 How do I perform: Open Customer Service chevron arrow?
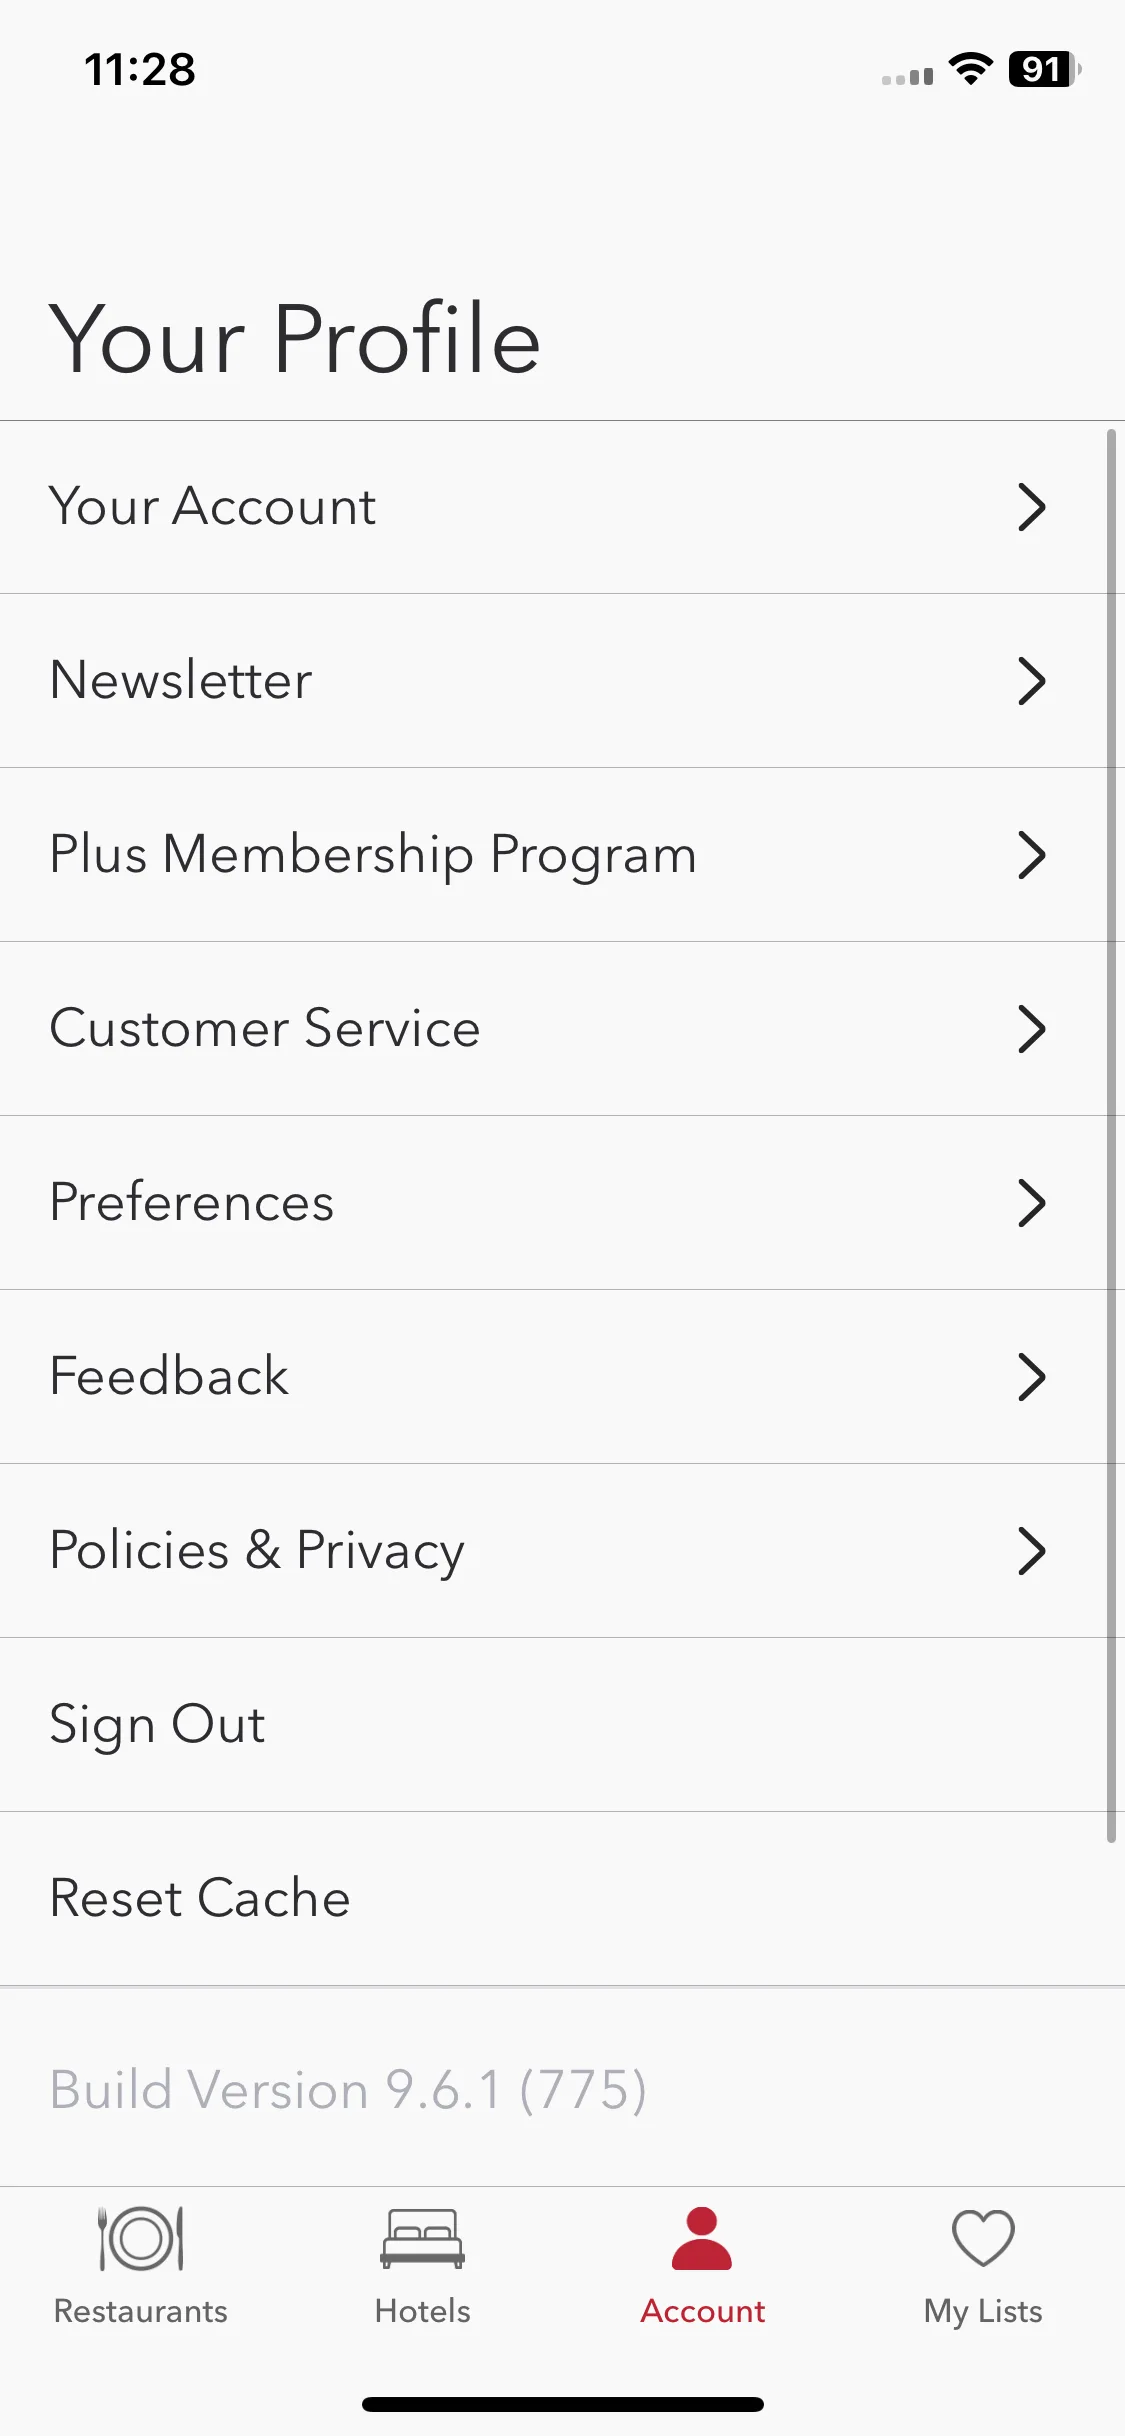(1031, 1029)
